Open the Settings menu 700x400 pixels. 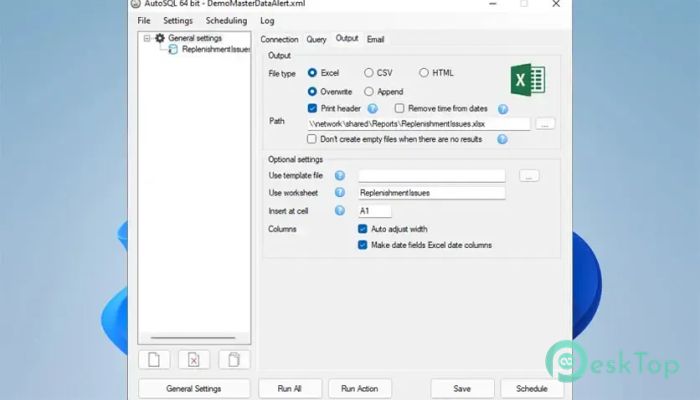(178, 21)
